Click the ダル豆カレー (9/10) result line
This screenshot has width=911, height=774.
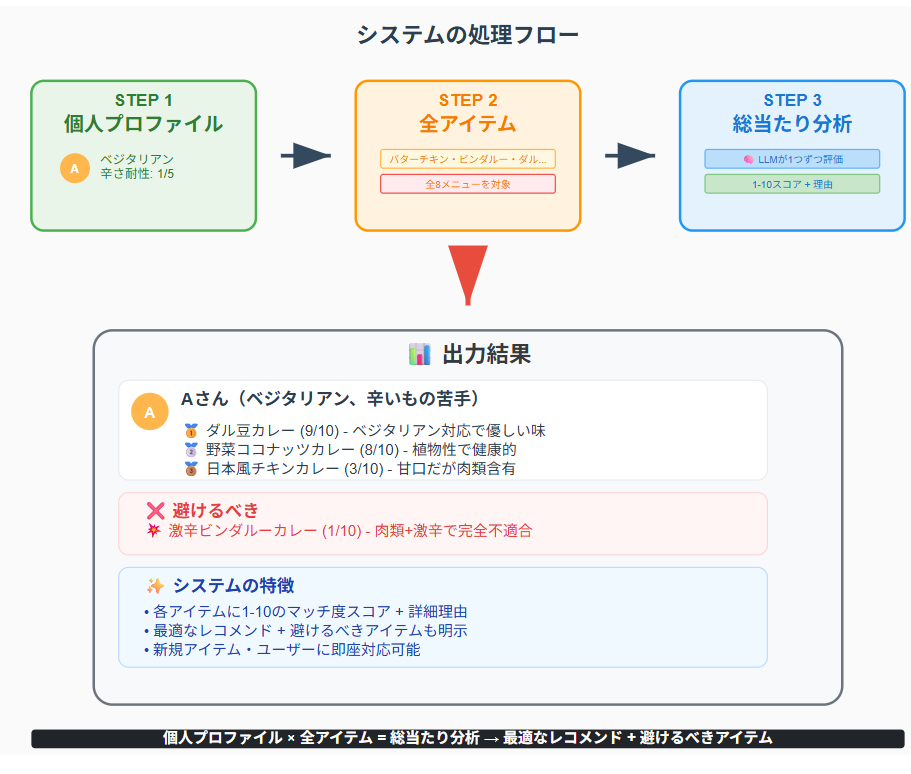[x=376, y=431]
